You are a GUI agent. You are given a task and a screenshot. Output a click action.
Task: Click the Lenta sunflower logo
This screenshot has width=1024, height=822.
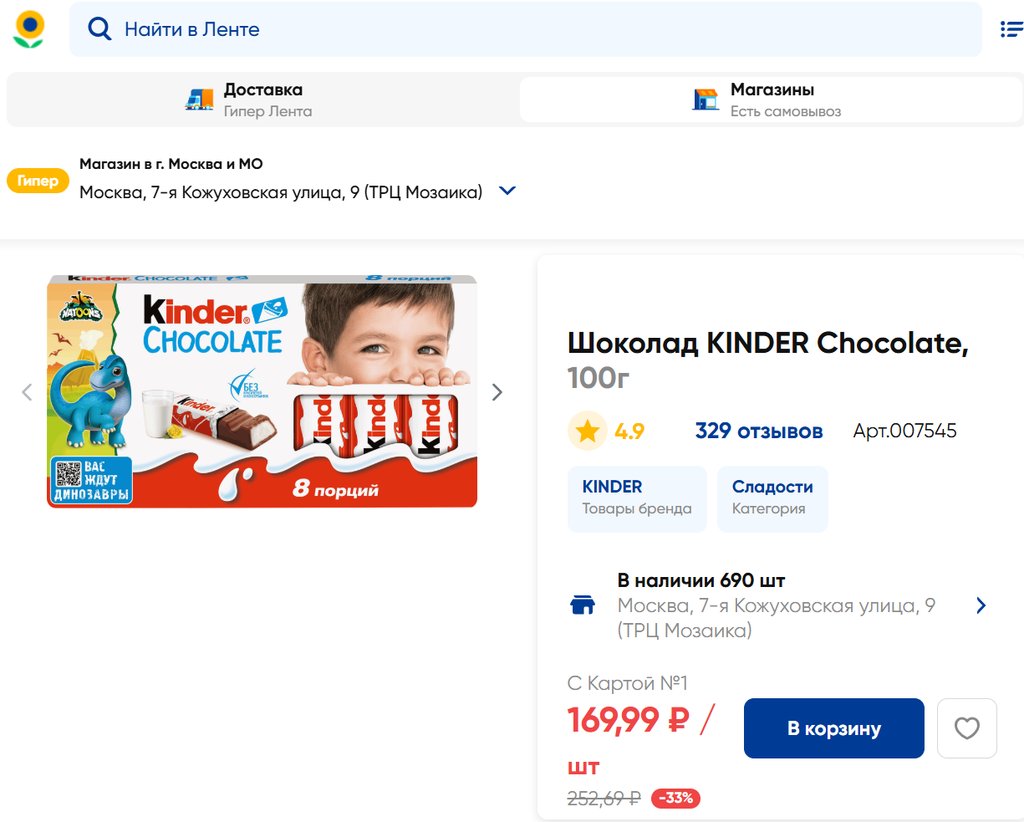click(x=29, y=29)
